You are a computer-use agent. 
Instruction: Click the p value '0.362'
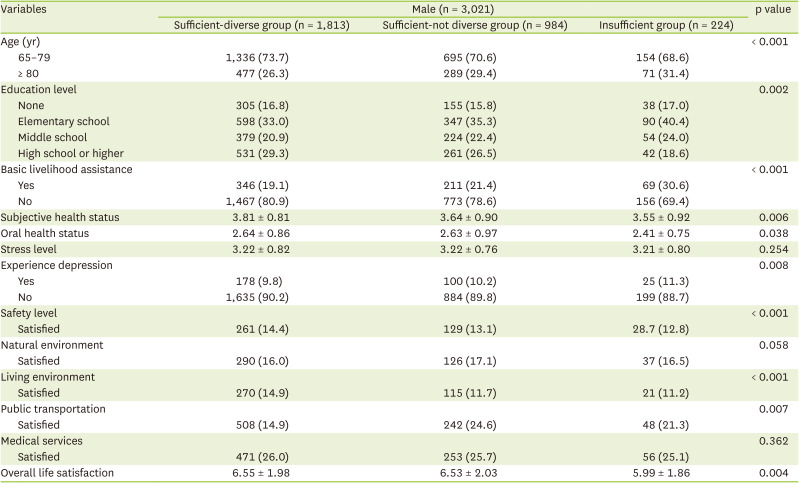point(774,441)
